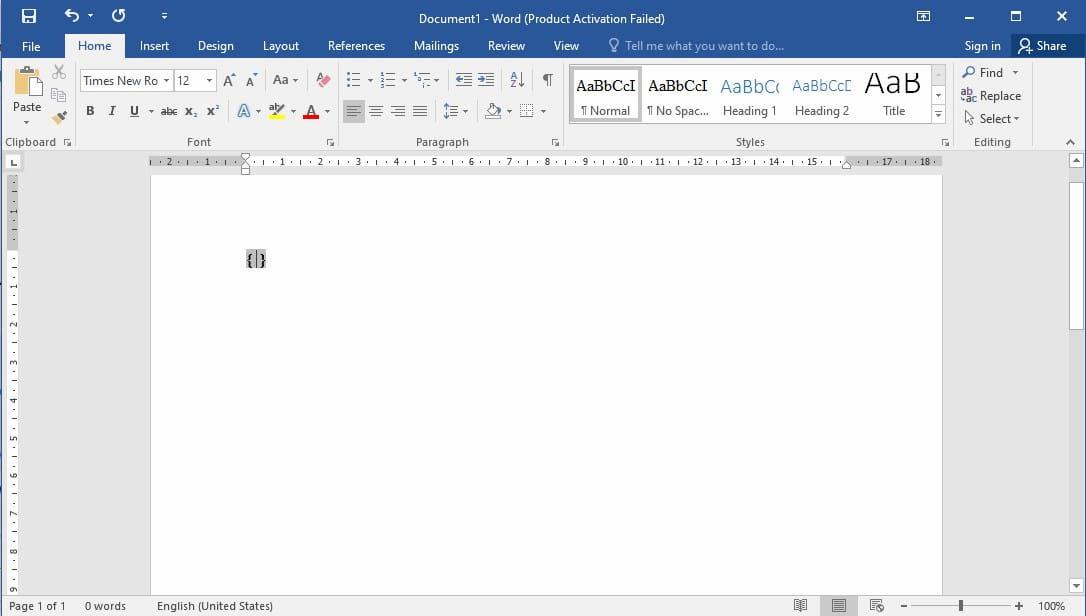Open the Design ribbon tab
The image size is (1086, 616).
click(215, 45)
